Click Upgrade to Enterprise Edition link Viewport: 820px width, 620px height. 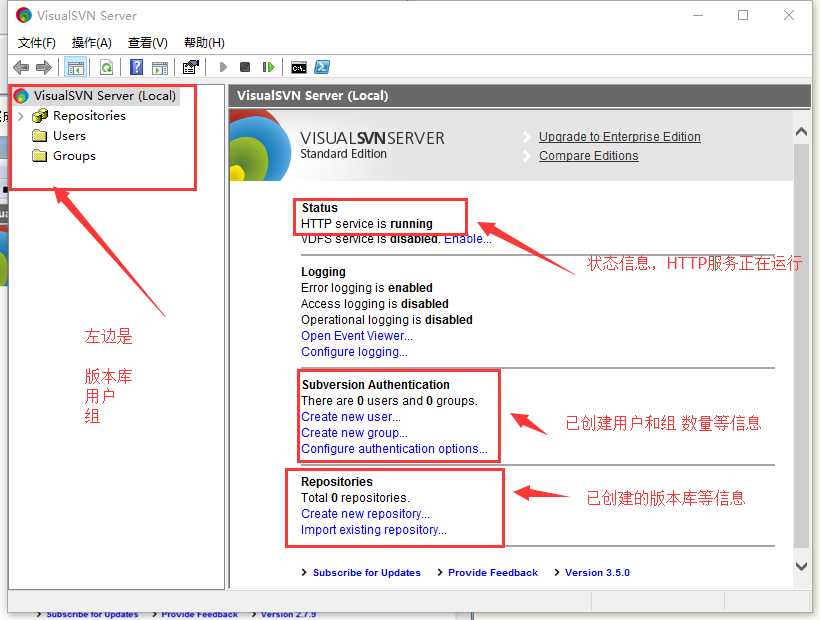pyautogui.click(x=620, y=136)
